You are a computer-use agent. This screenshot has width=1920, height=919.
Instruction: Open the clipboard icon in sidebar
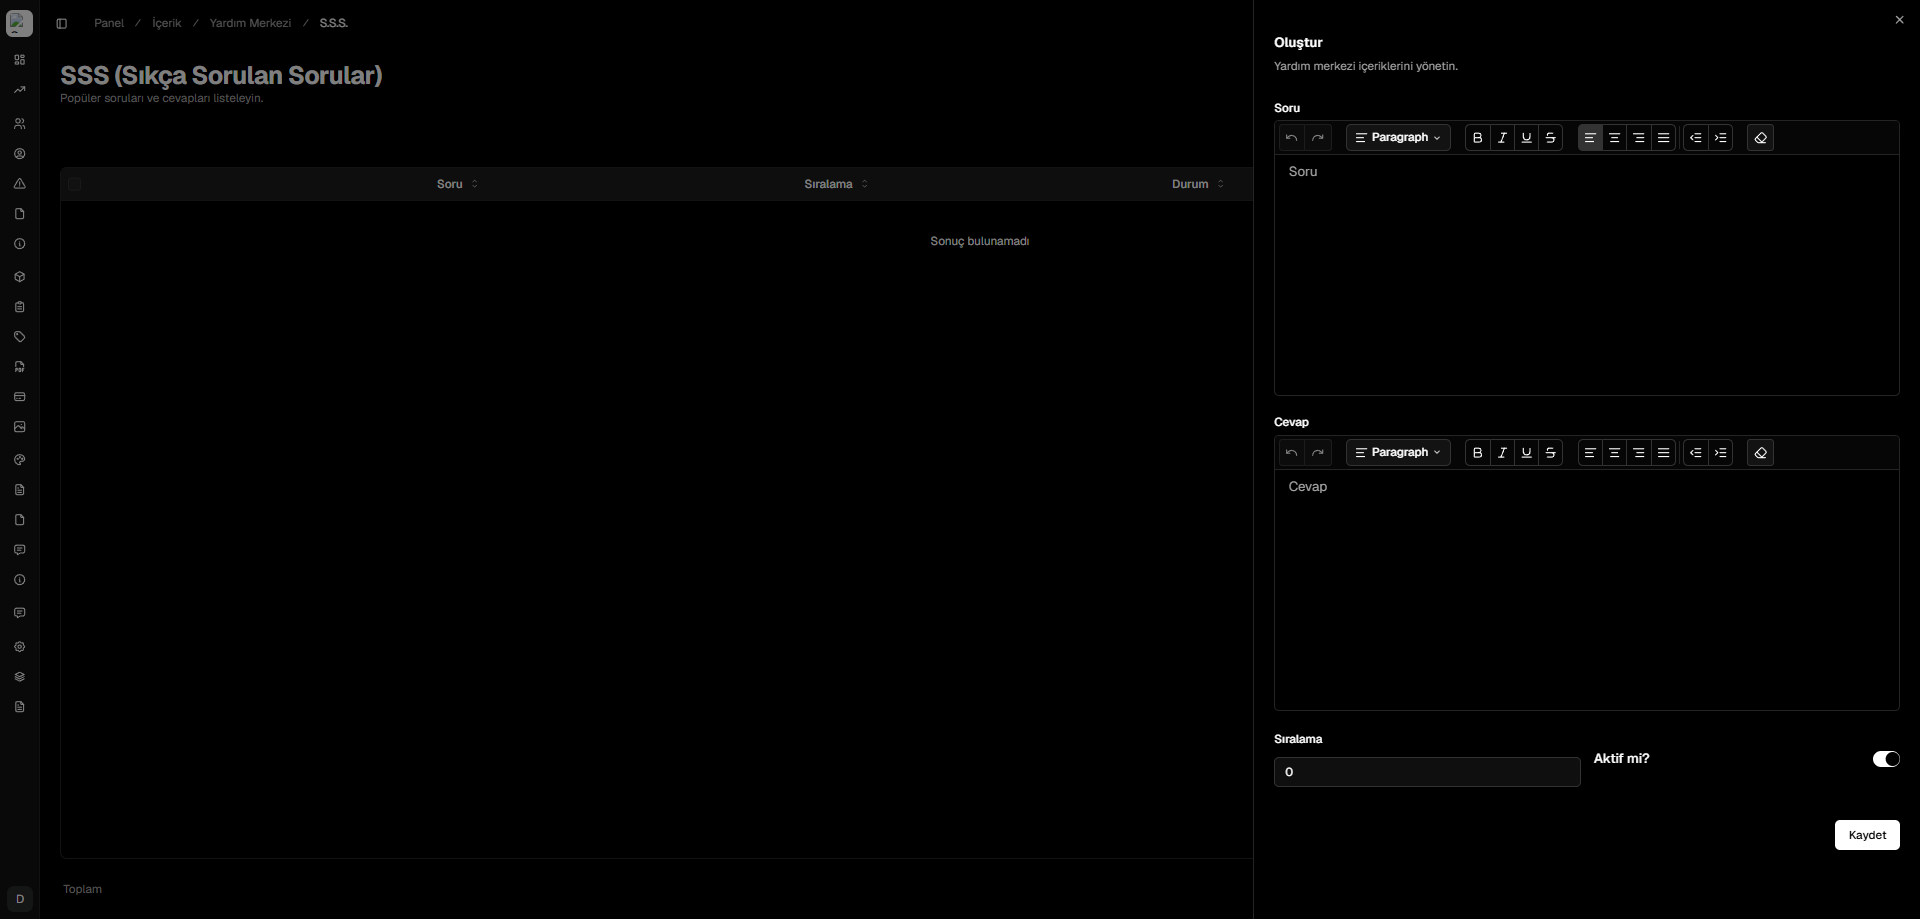click(x=19, y=307)
